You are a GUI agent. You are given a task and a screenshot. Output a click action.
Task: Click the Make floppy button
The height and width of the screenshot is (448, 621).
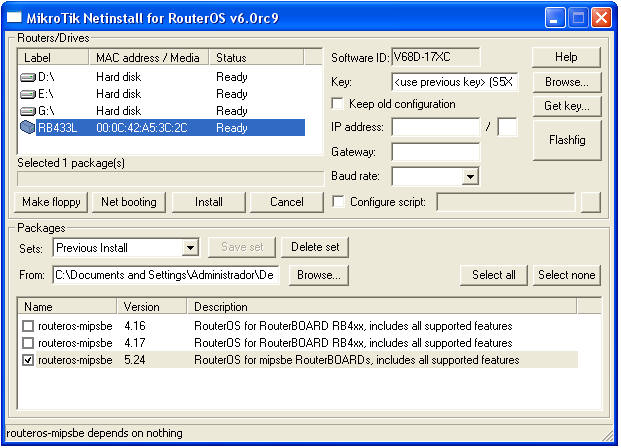click(x=51, y=202)
